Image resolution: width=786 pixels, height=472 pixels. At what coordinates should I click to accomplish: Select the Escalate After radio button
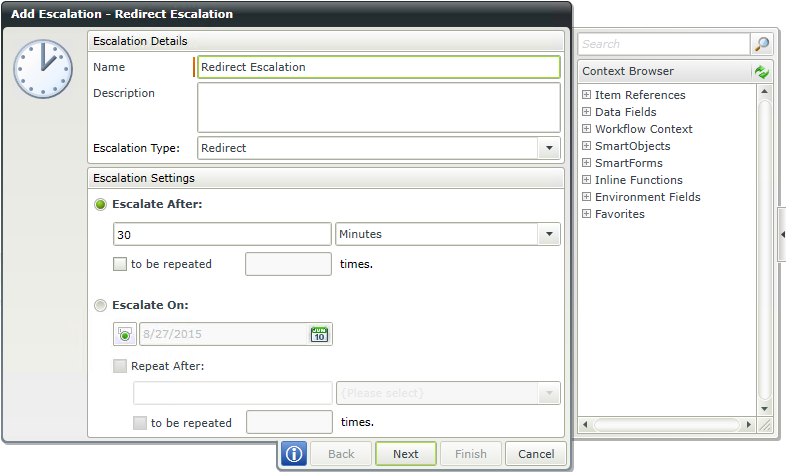101,204
